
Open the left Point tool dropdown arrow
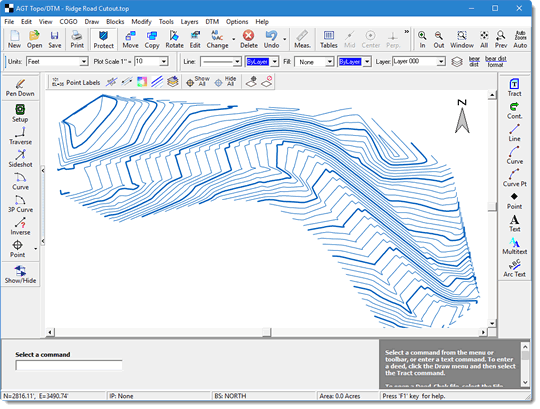[x=35, y=249]
